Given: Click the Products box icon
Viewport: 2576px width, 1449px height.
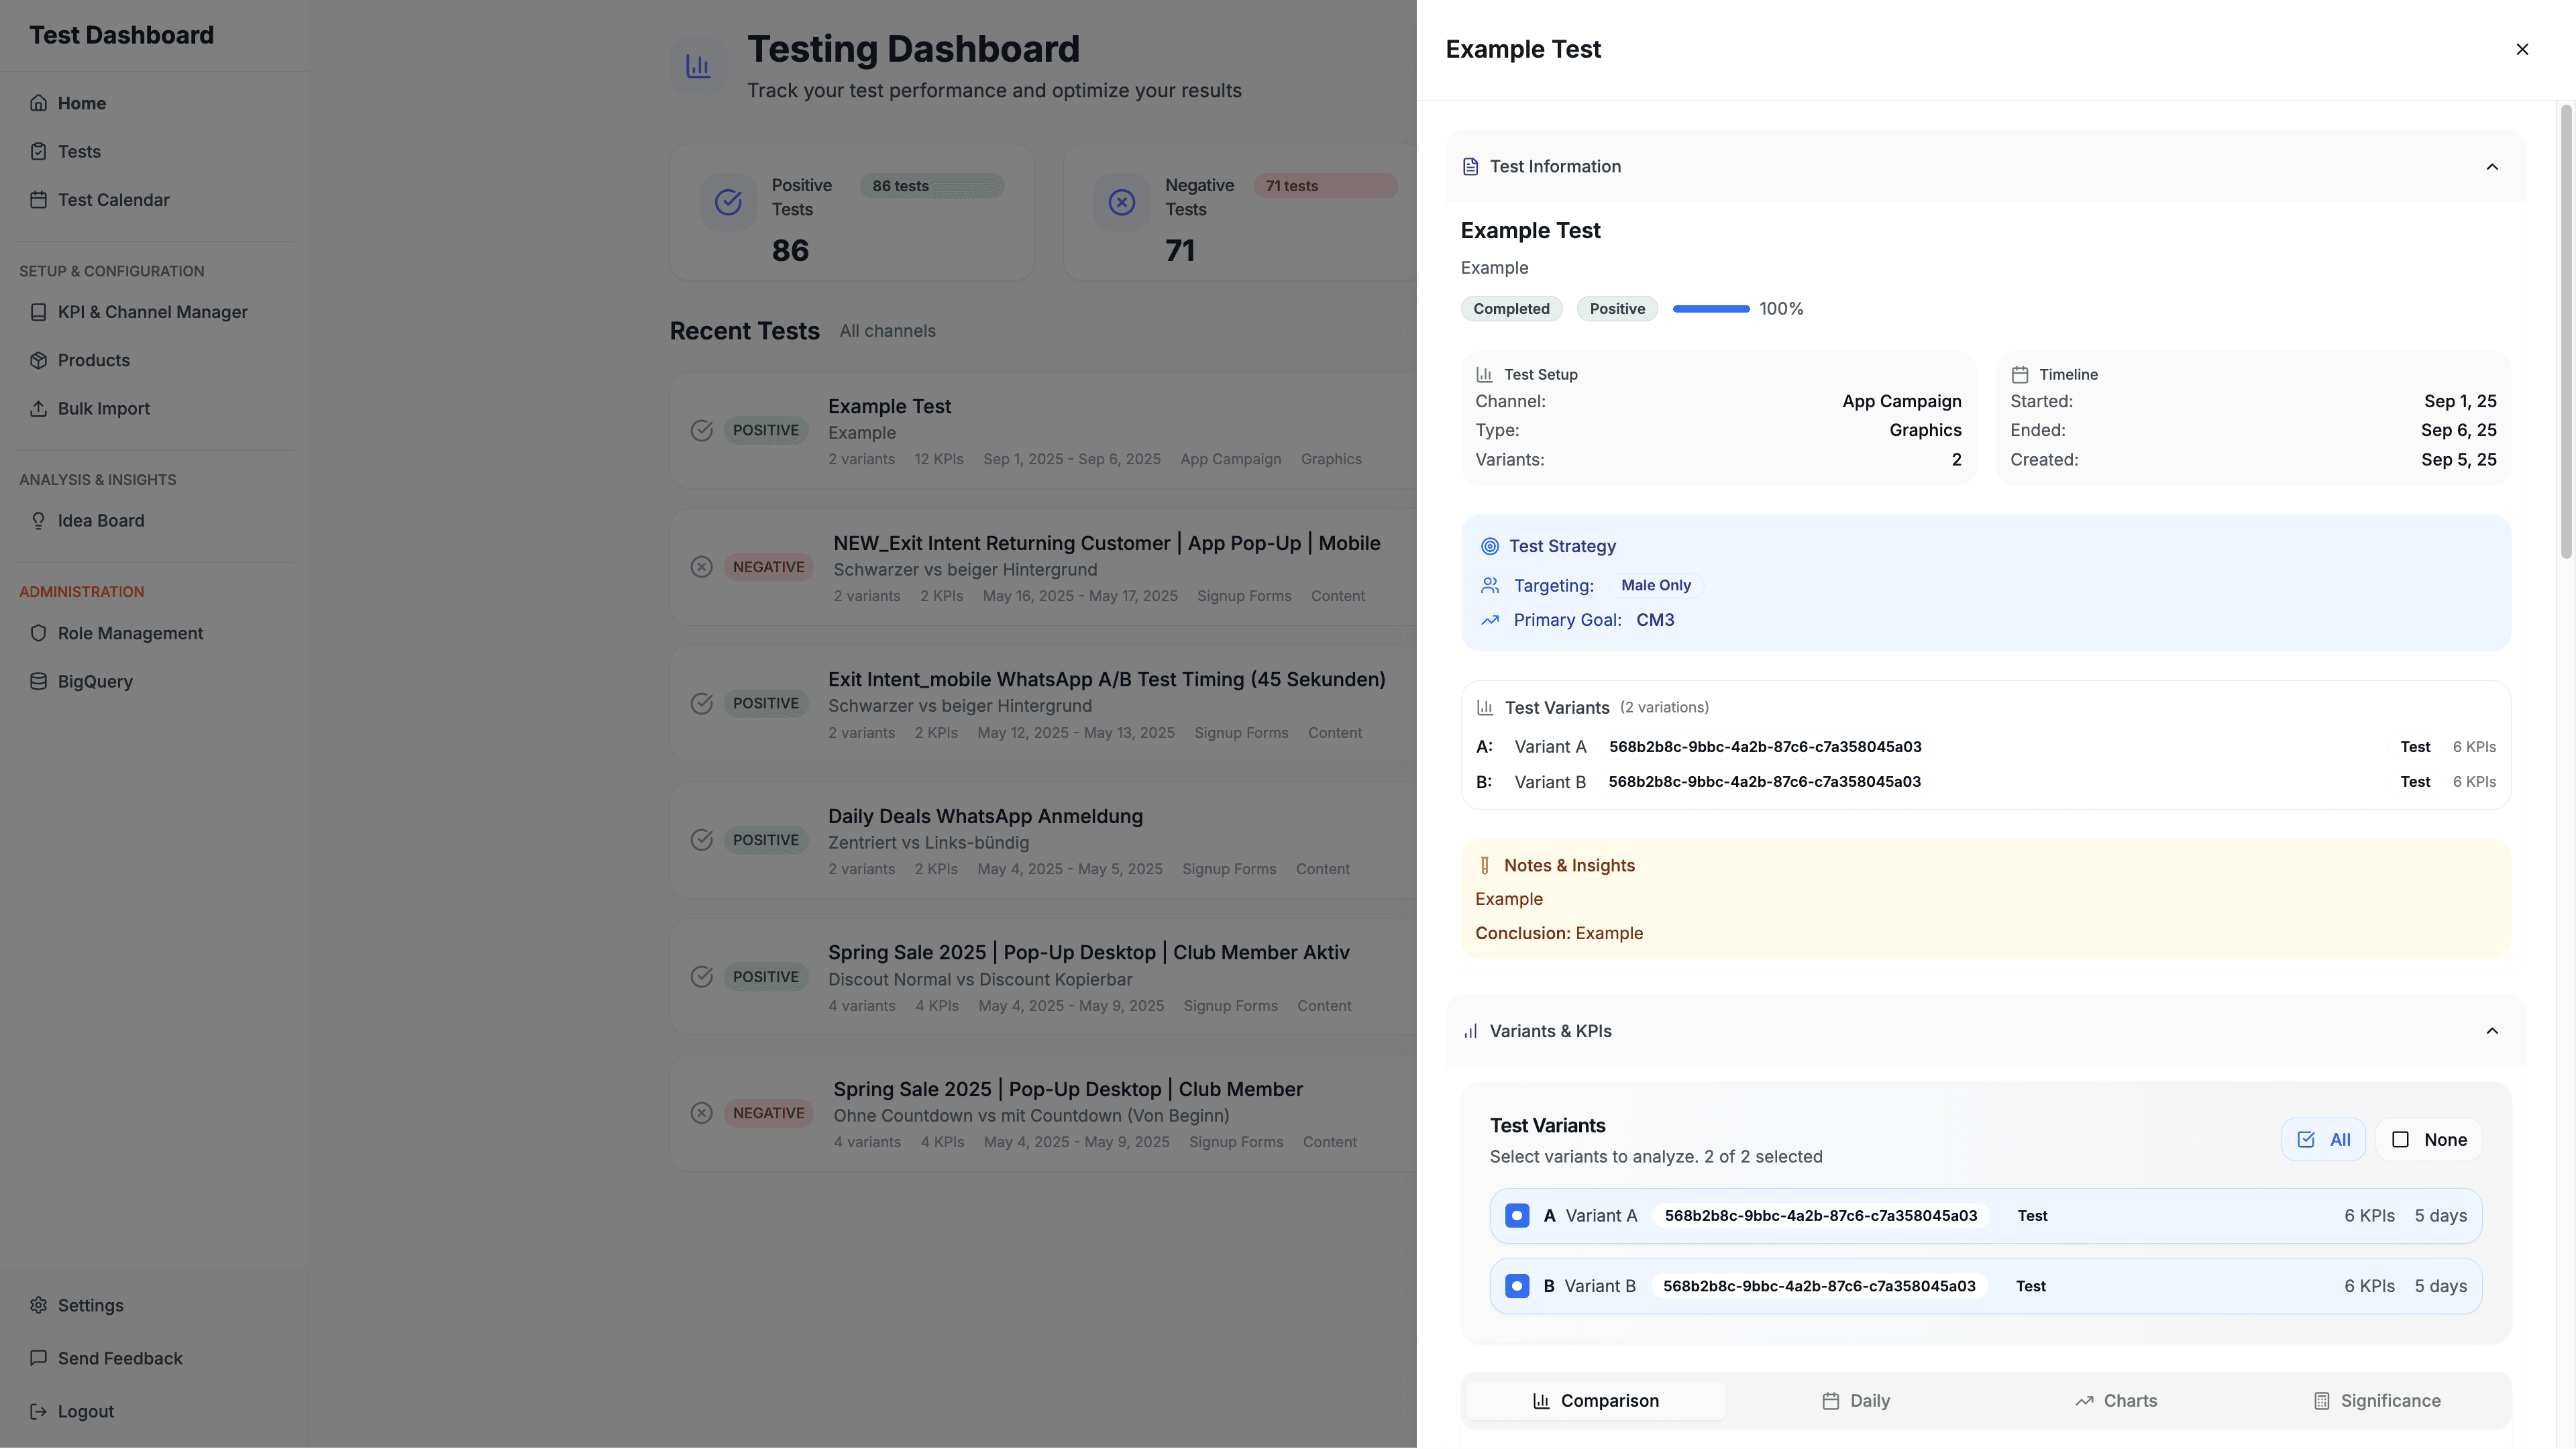Looking at the screenshot, I should click(39, 360).
